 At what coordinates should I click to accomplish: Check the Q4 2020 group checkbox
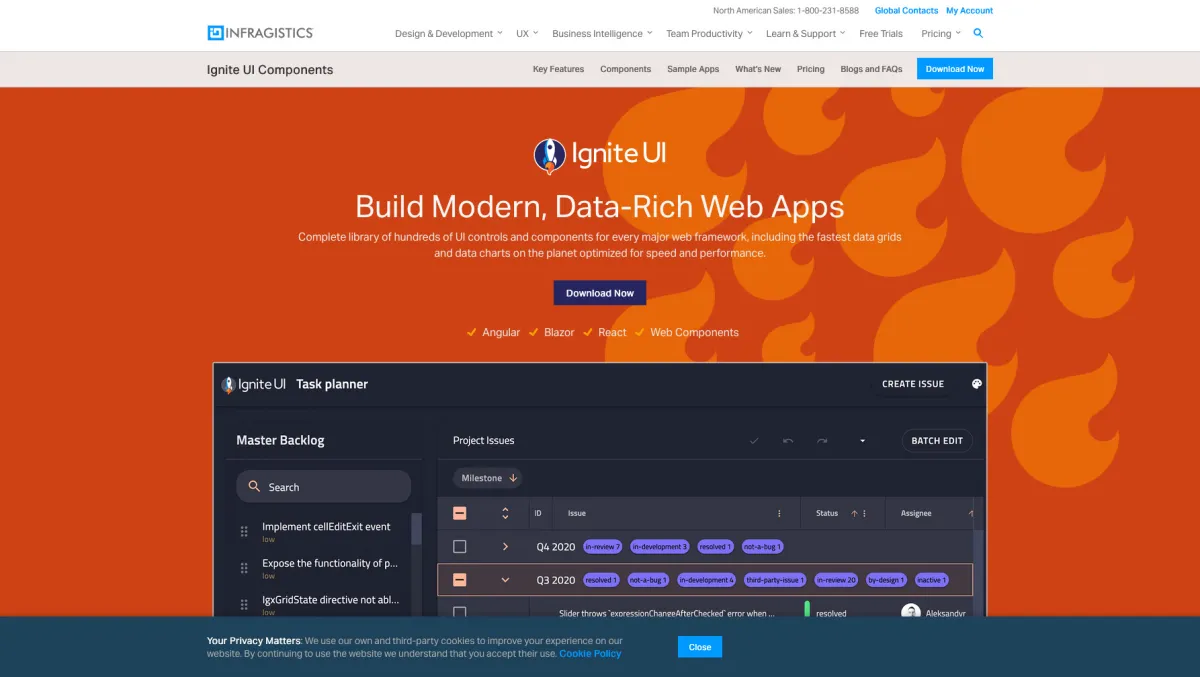[459, 546]
